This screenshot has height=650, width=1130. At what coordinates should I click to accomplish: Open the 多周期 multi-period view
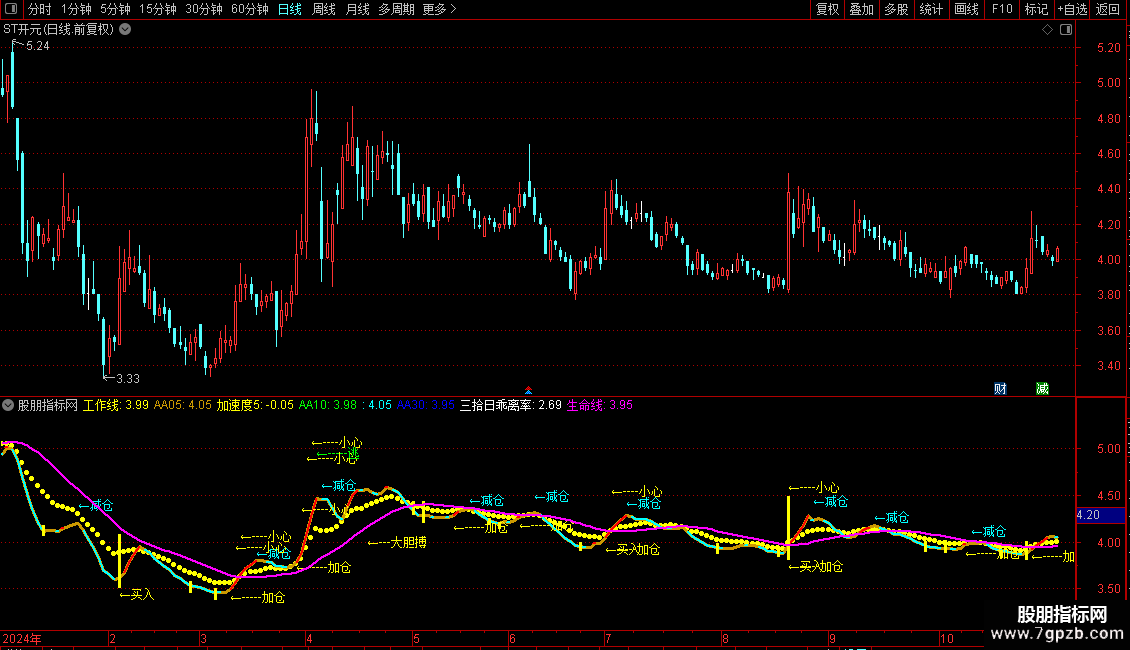pos(396,9)
